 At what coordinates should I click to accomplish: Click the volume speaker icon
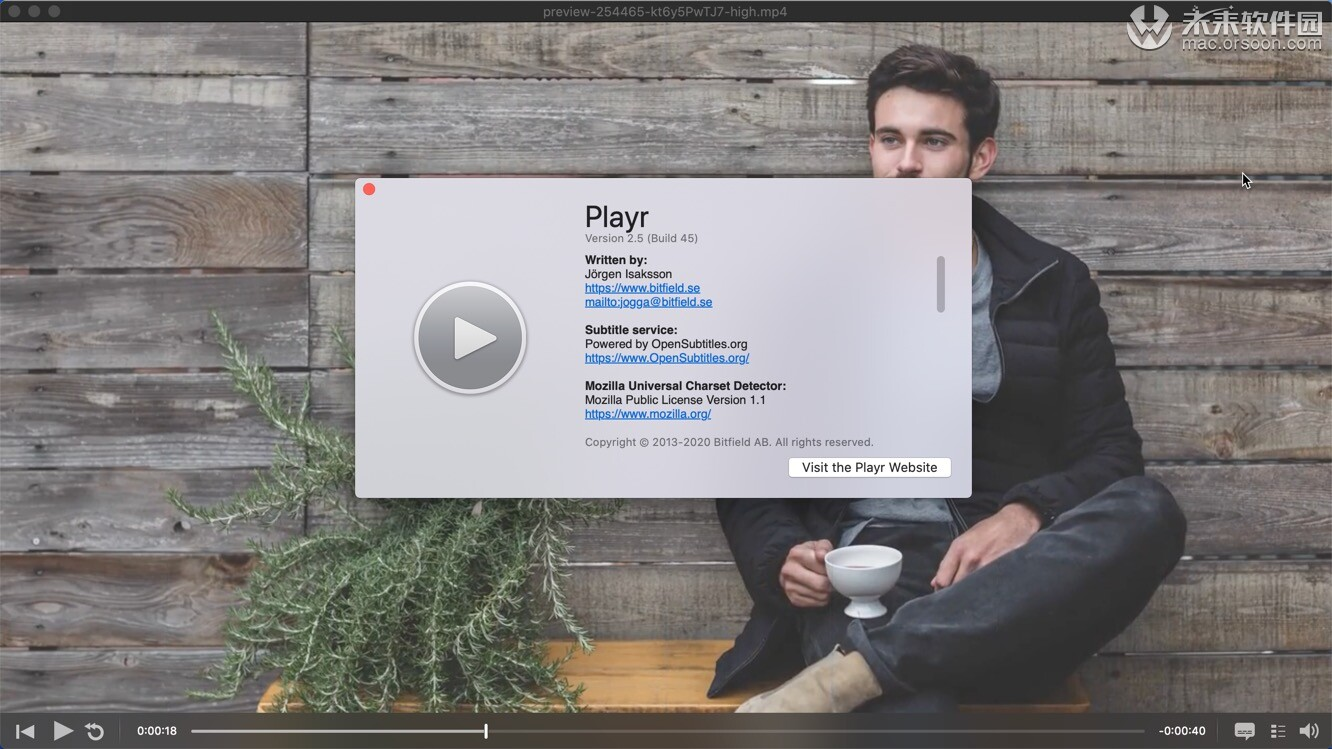(x=1308, y=731)
